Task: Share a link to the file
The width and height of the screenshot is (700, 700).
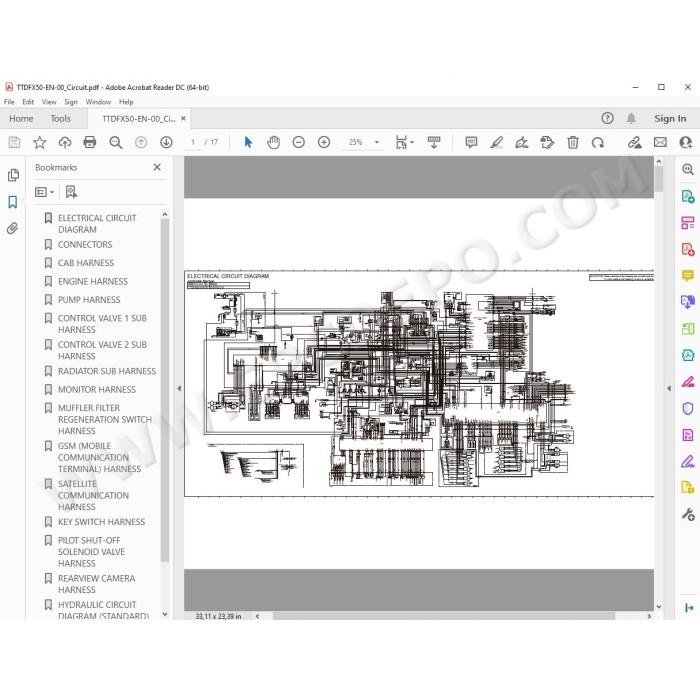Action: click(x=634, y=142)
